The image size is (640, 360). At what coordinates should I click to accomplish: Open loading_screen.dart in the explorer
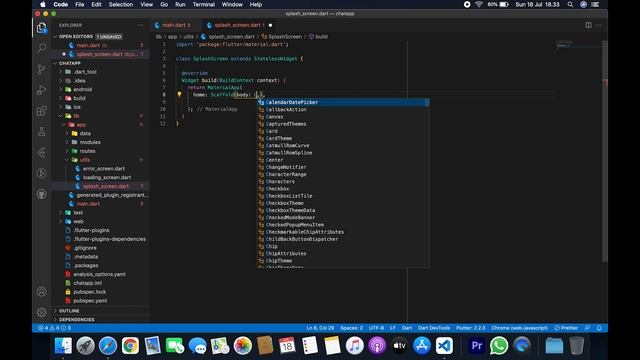[x=107, y=177]
